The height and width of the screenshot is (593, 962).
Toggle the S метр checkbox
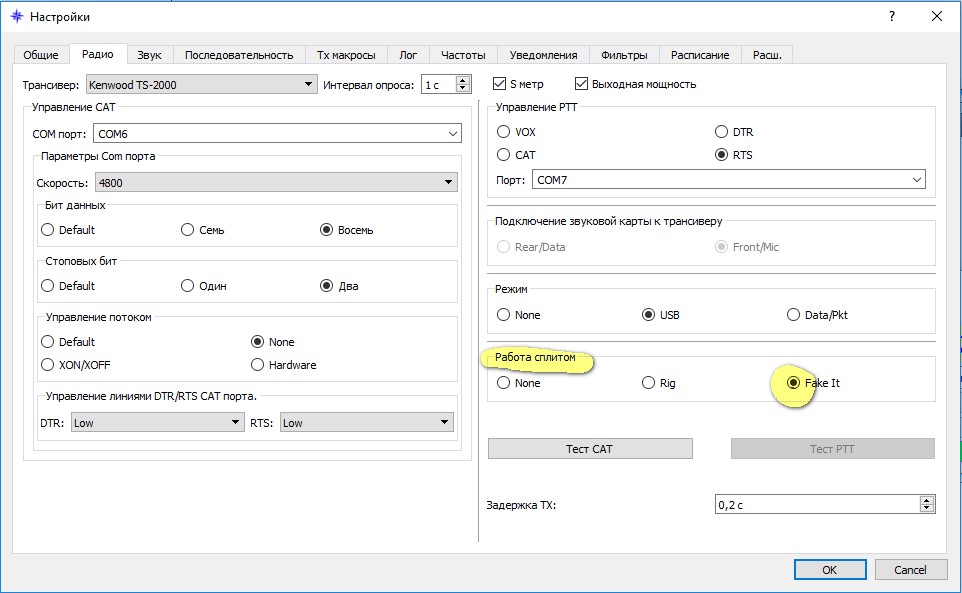tap(501, 84)
